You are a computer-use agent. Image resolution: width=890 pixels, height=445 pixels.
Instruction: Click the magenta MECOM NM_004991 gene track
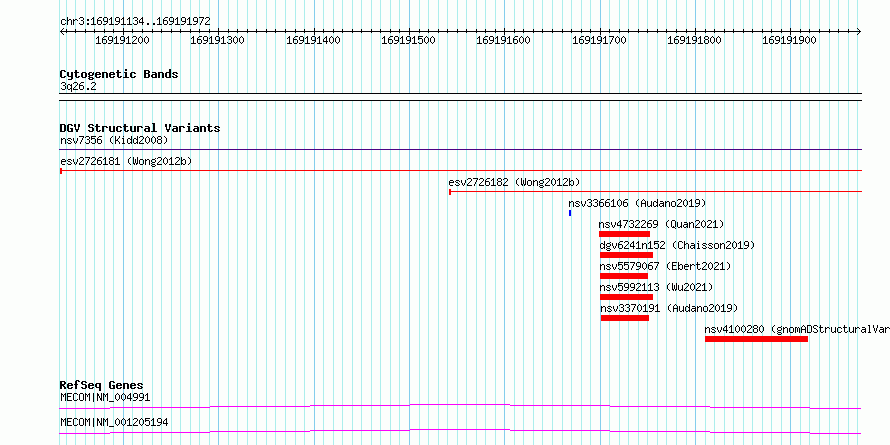(461, 406)
